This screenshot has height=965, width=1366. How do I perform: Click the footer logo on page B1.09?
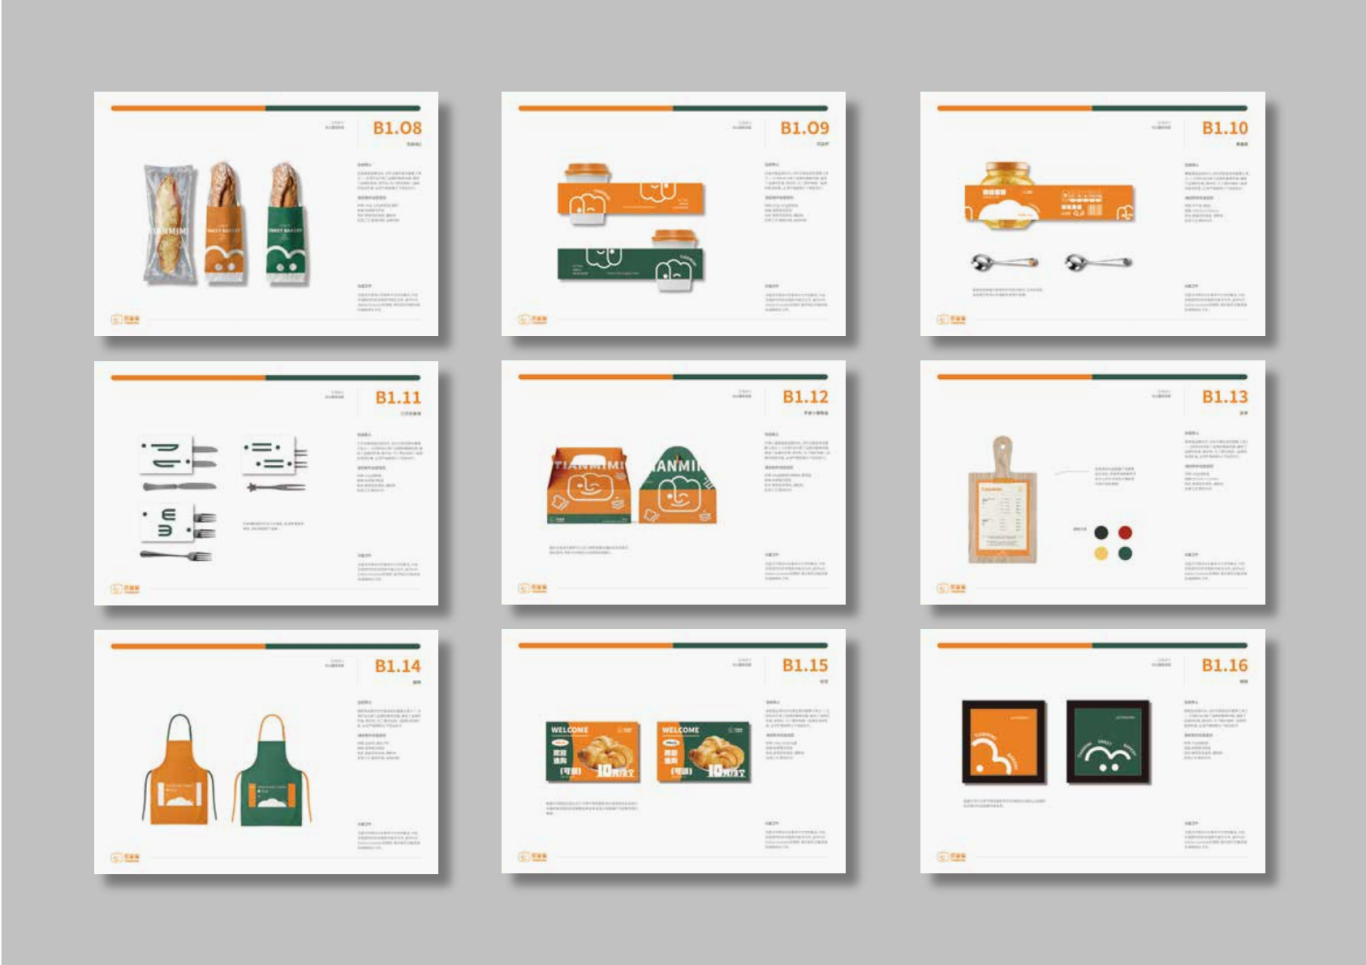pyautogui.click(x=533, y=320)
